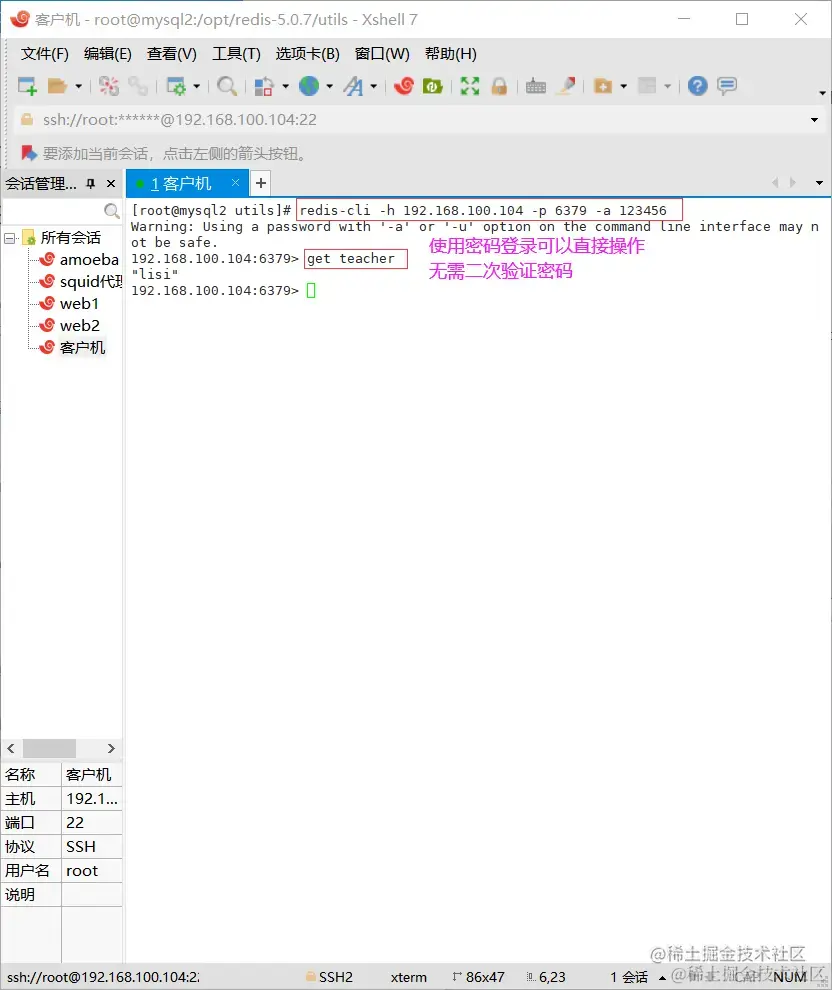Viewport: 832px width, 990px height.
Task: Open help with blue question mark icon
Action: [x=698, y=86]
